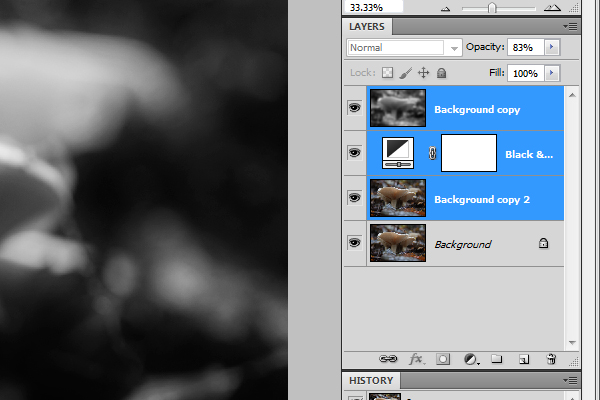Open the Opacity slider arrow

(552, 47)
